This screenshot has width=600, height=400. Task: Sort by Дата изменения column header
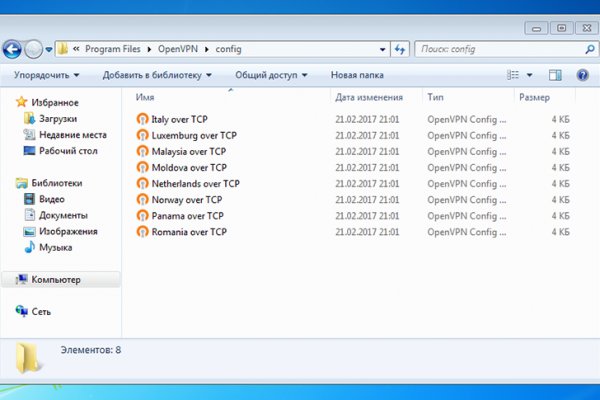tap(369, 98)
